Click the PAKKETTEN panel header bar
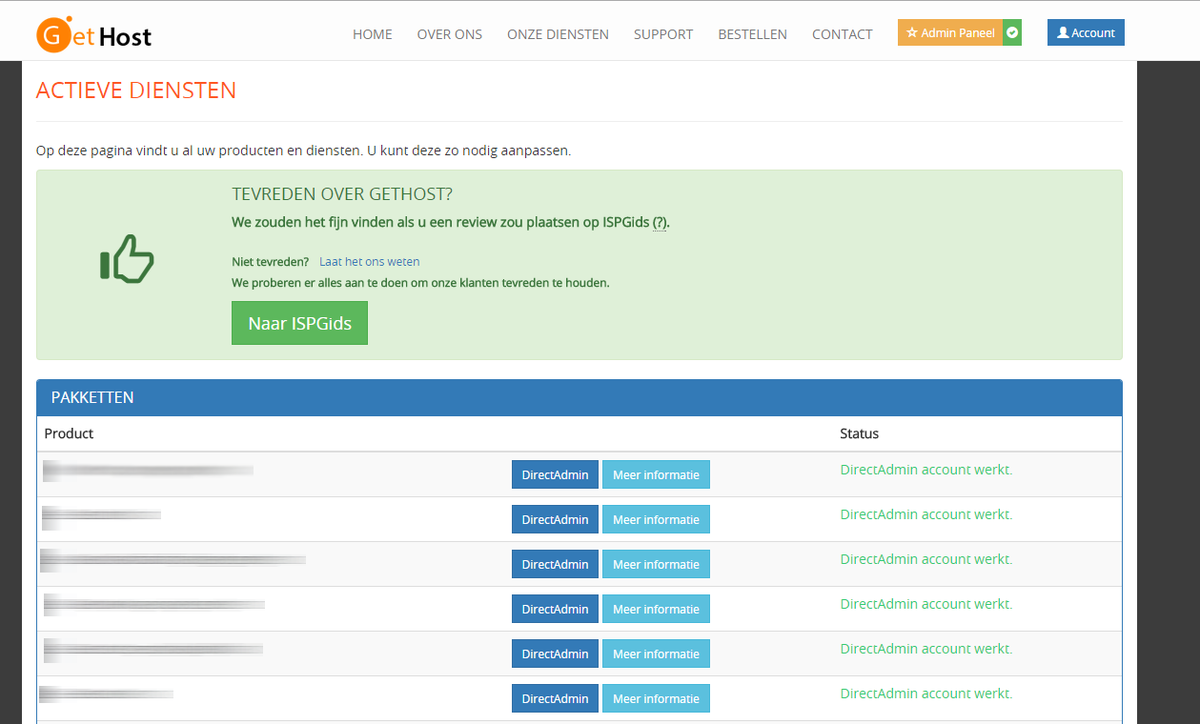Screen dimensions: 1200x724 92,397
